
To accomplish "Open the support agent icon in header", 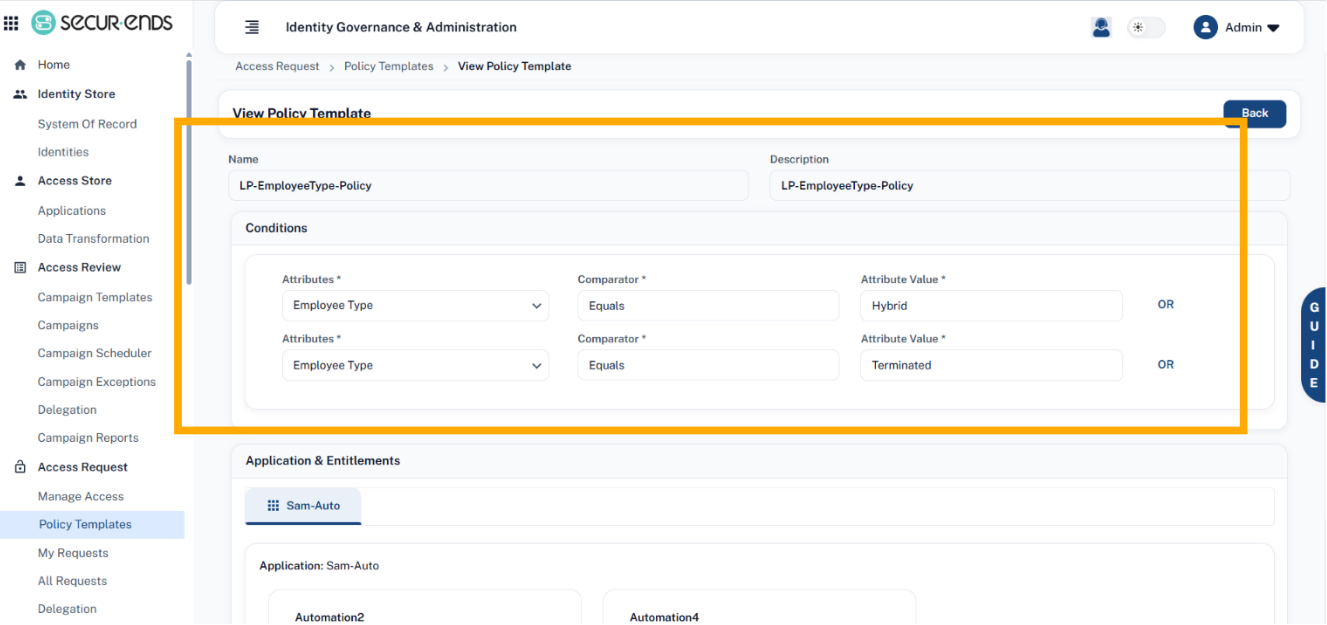I will (1101, 27).
